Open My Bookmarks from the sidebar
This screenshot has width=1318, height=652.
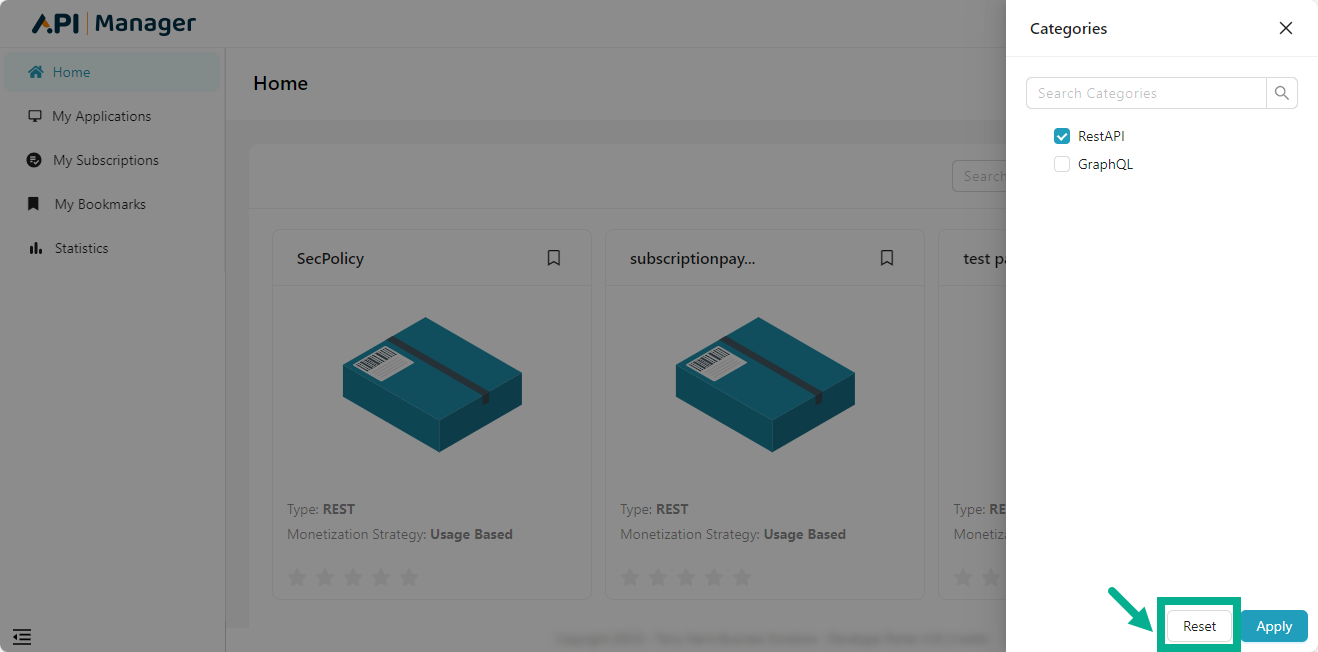coord(98,204)
